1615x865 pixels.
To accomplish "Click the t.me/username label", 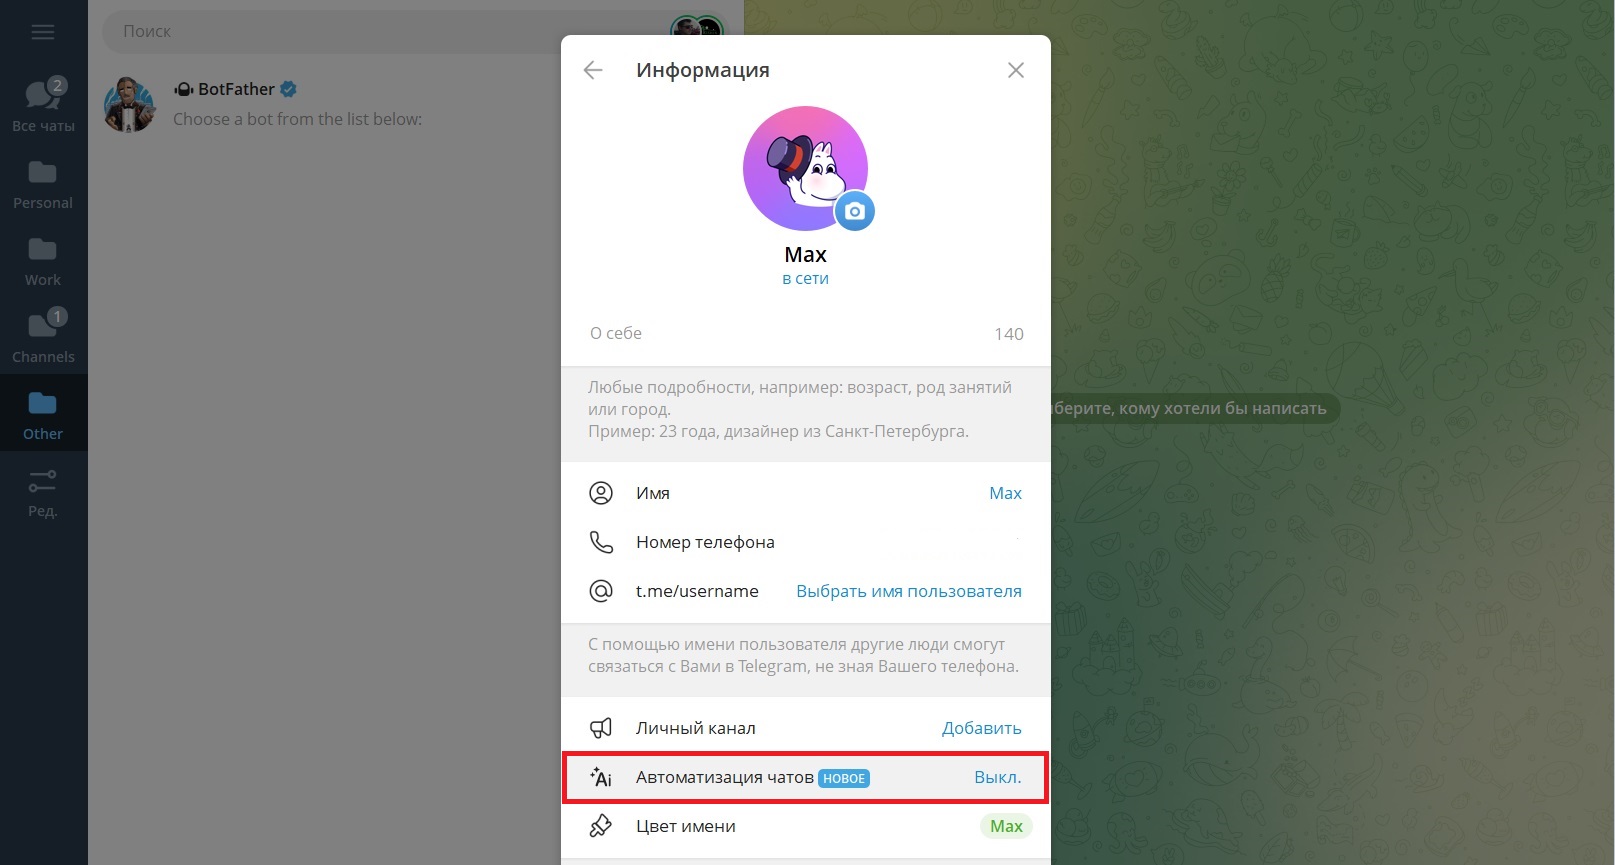I will [x=697, y=591].
